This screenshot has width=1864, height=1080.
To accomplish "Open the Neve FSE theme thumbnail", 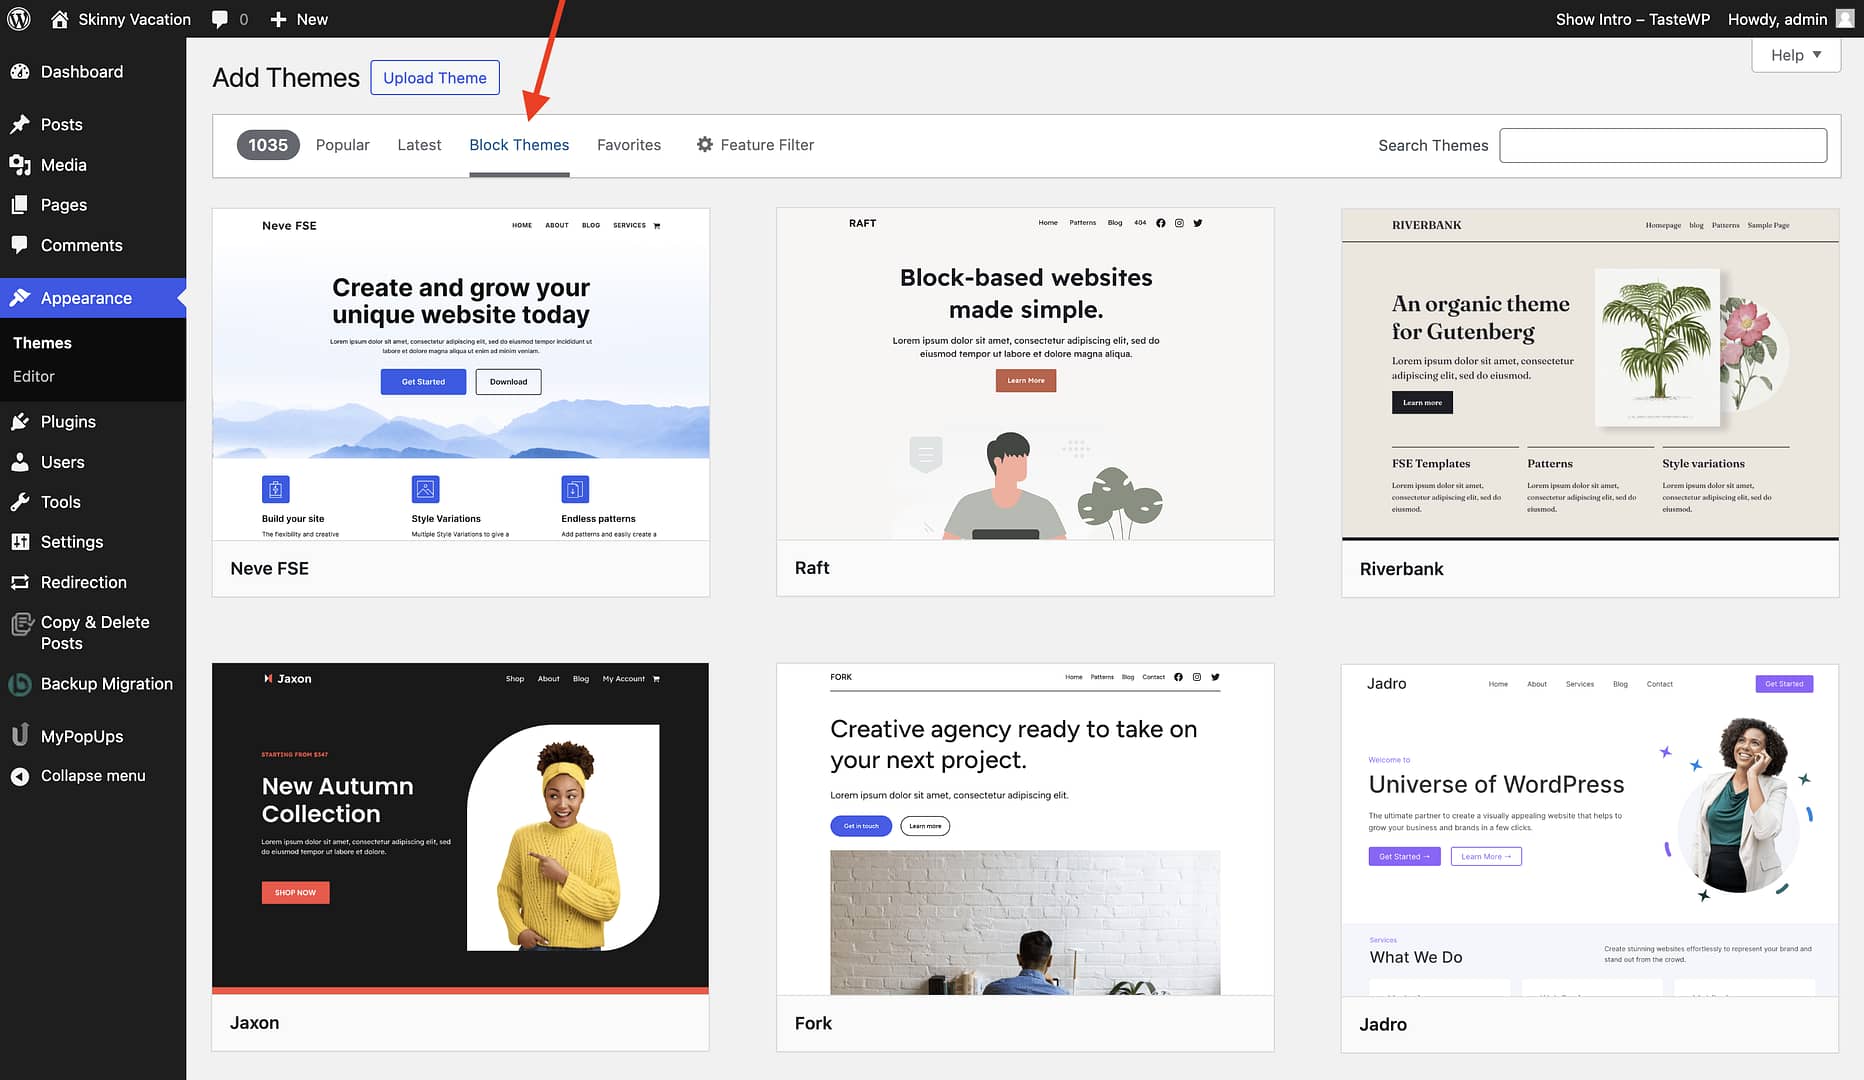I will pos(461,374).
